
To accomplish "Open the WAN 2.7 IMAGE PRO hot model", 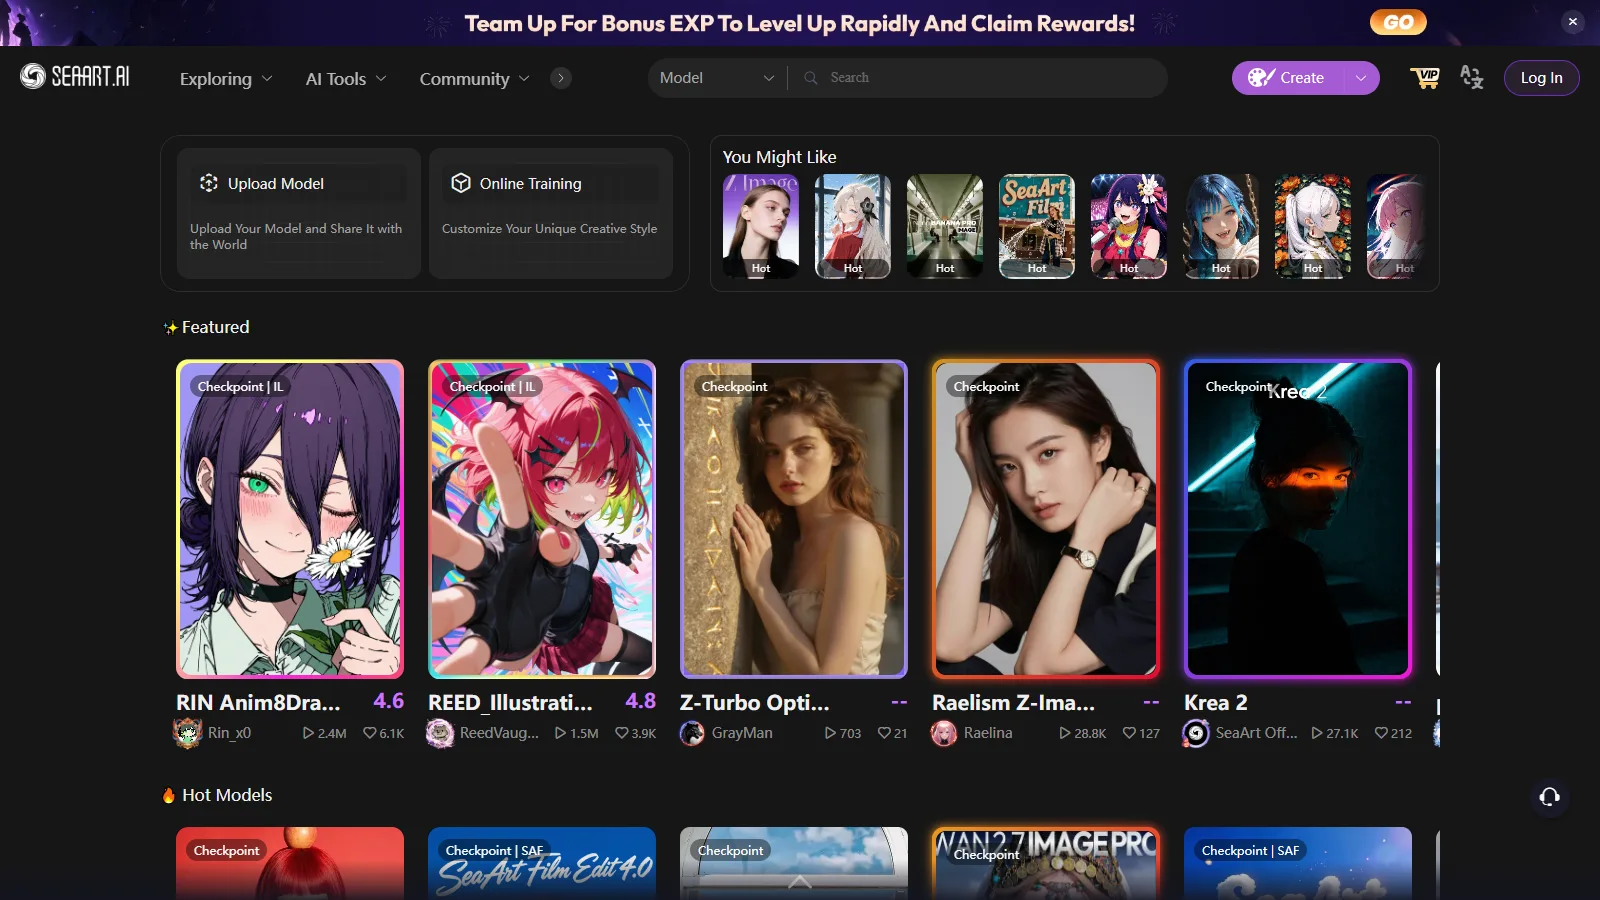I will point(1046,863).
